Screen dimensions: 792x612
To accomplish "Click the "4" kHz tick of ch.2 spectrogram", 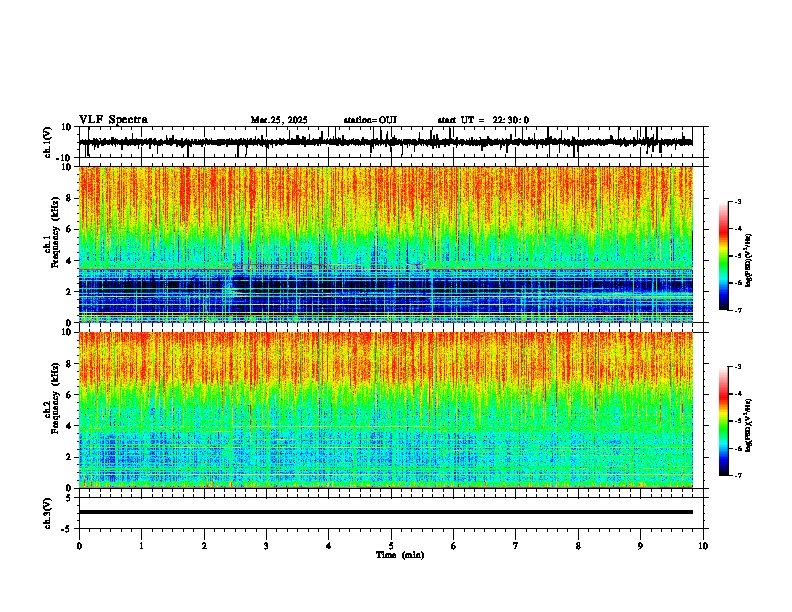I will click(x=71, y=426).
